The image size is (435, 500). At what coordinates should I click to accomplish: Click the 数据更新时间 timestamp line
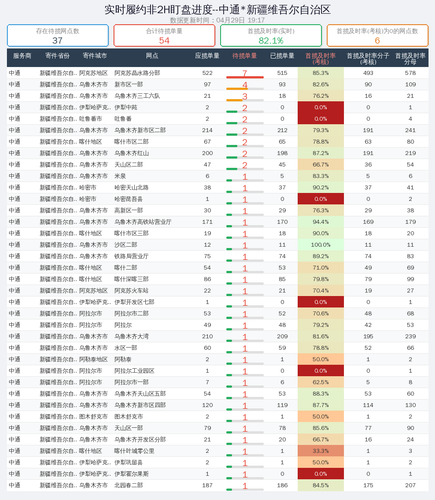pos(217,20)
